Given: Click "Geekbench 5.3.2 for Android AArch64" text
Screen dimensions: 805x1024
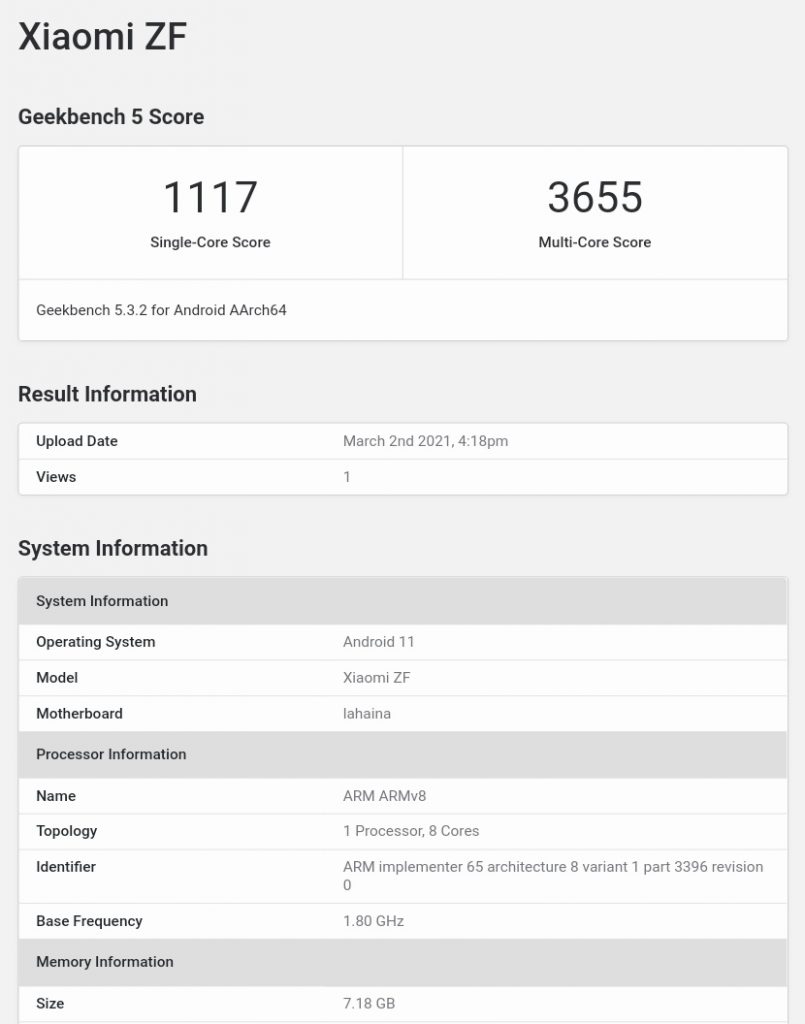Looking at the screenshot, I should coord(161,310).
